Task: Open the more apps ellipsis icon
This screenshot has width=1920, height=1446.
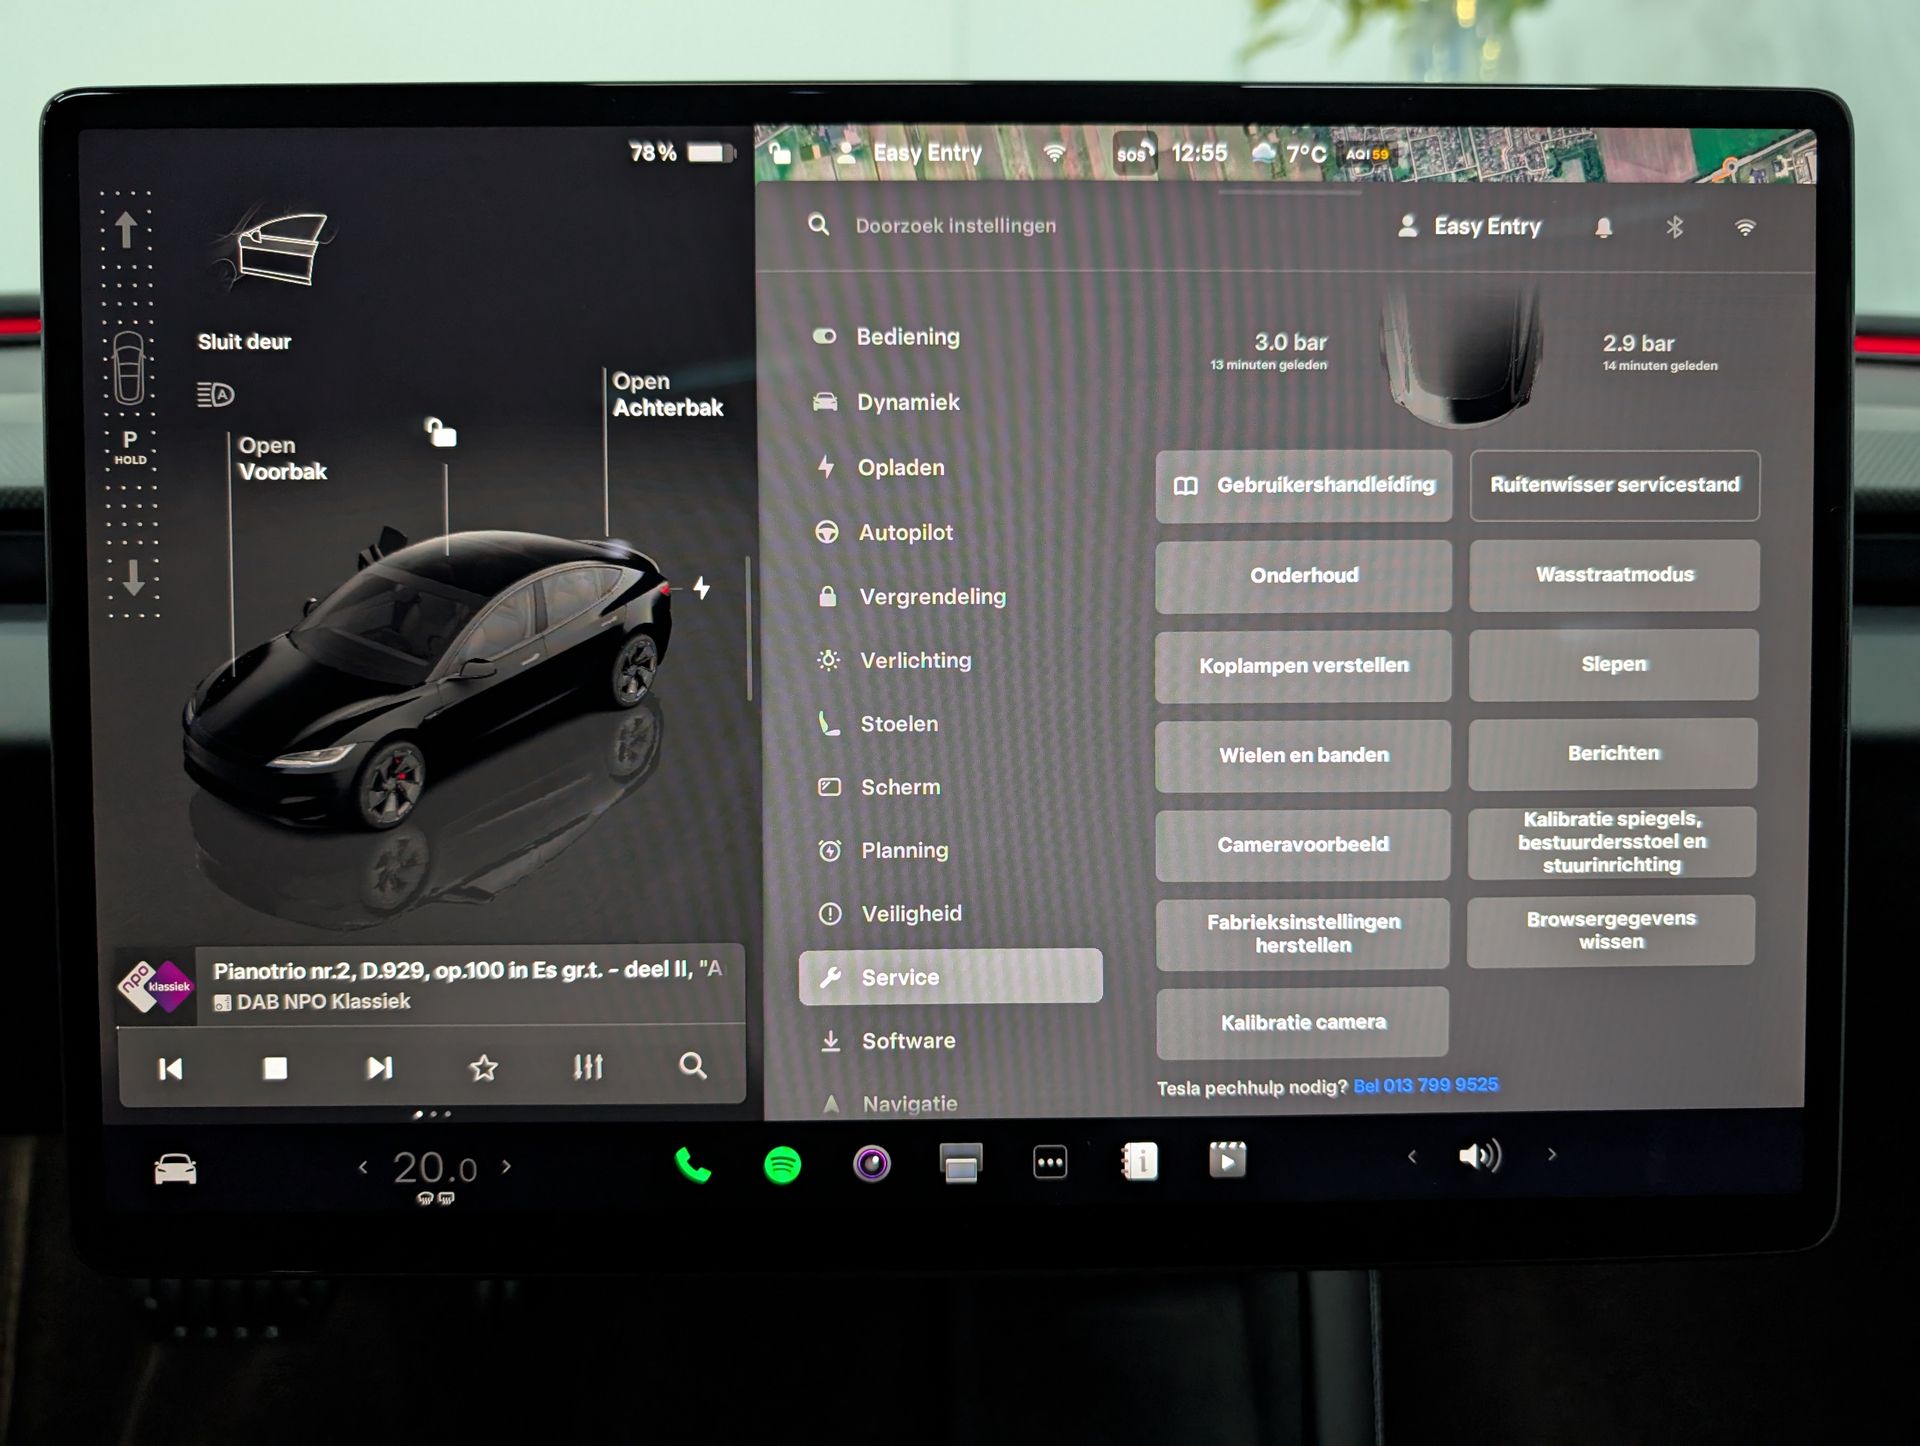Action: tap(1050, 1162)
